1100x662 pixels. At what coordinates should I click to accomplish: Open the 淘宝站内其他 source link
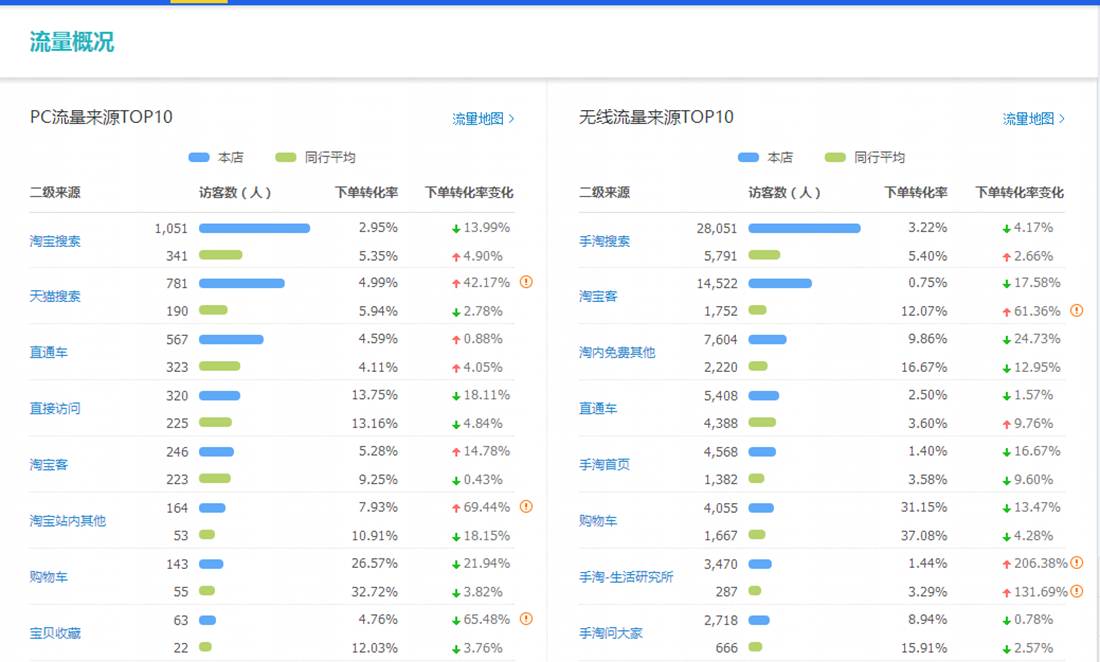[x=67, y=520]
